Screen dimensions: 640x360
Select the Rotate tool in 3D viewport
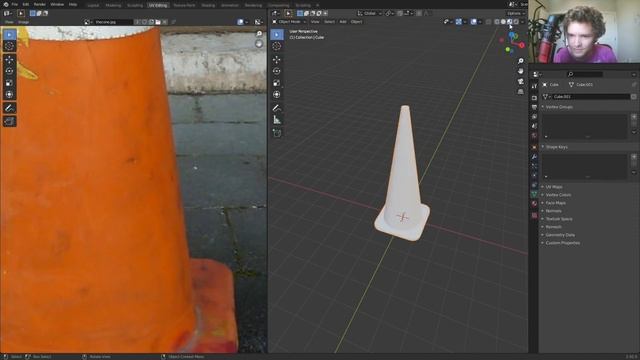pyautogui.click(x=277, y=71)
